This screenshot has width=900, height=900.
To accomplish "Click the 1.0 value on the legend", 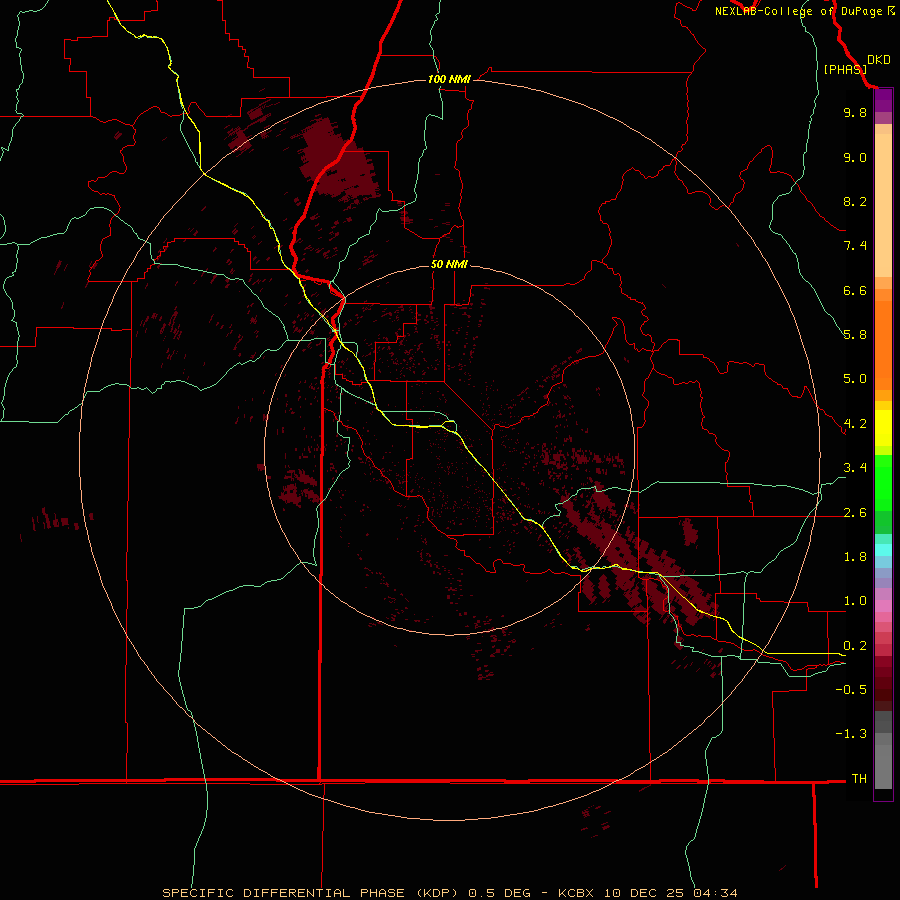I will 855,601.
